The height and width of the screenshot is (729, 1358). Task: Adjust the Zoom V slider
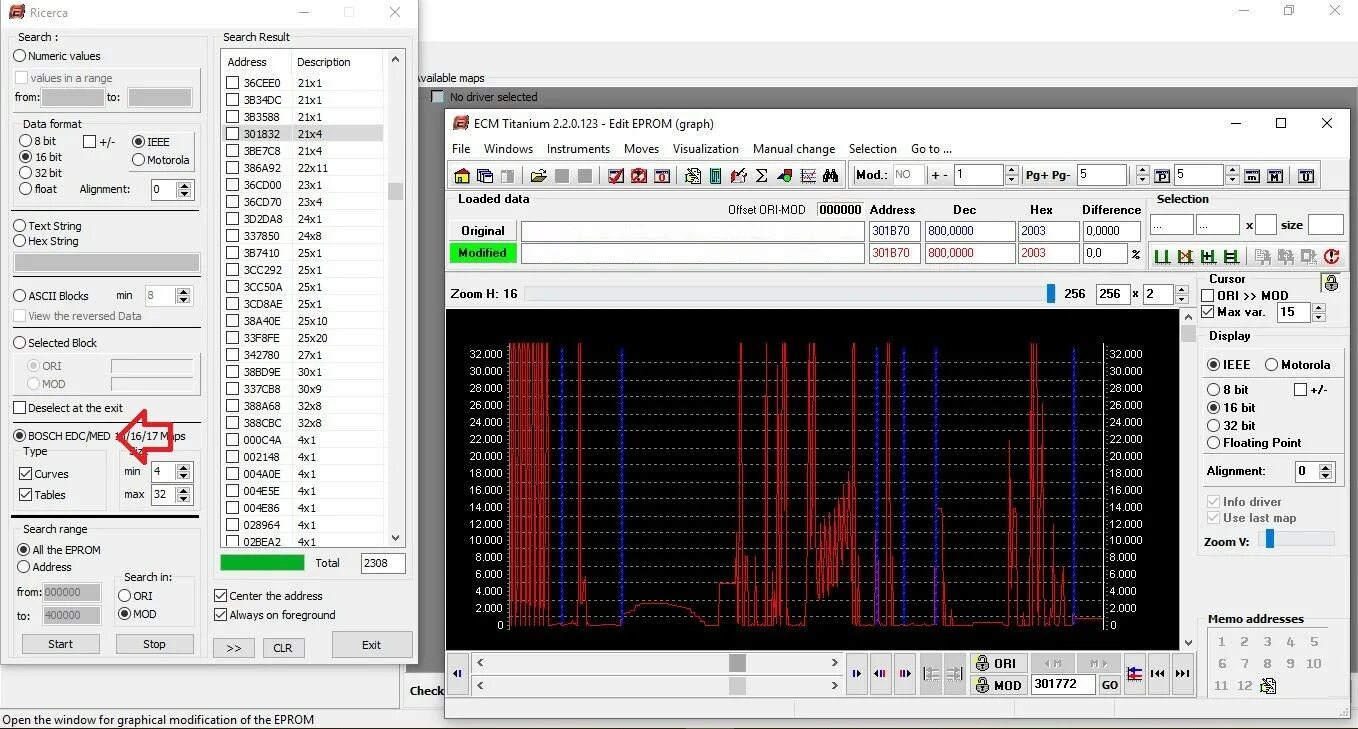coord(1269,539)
